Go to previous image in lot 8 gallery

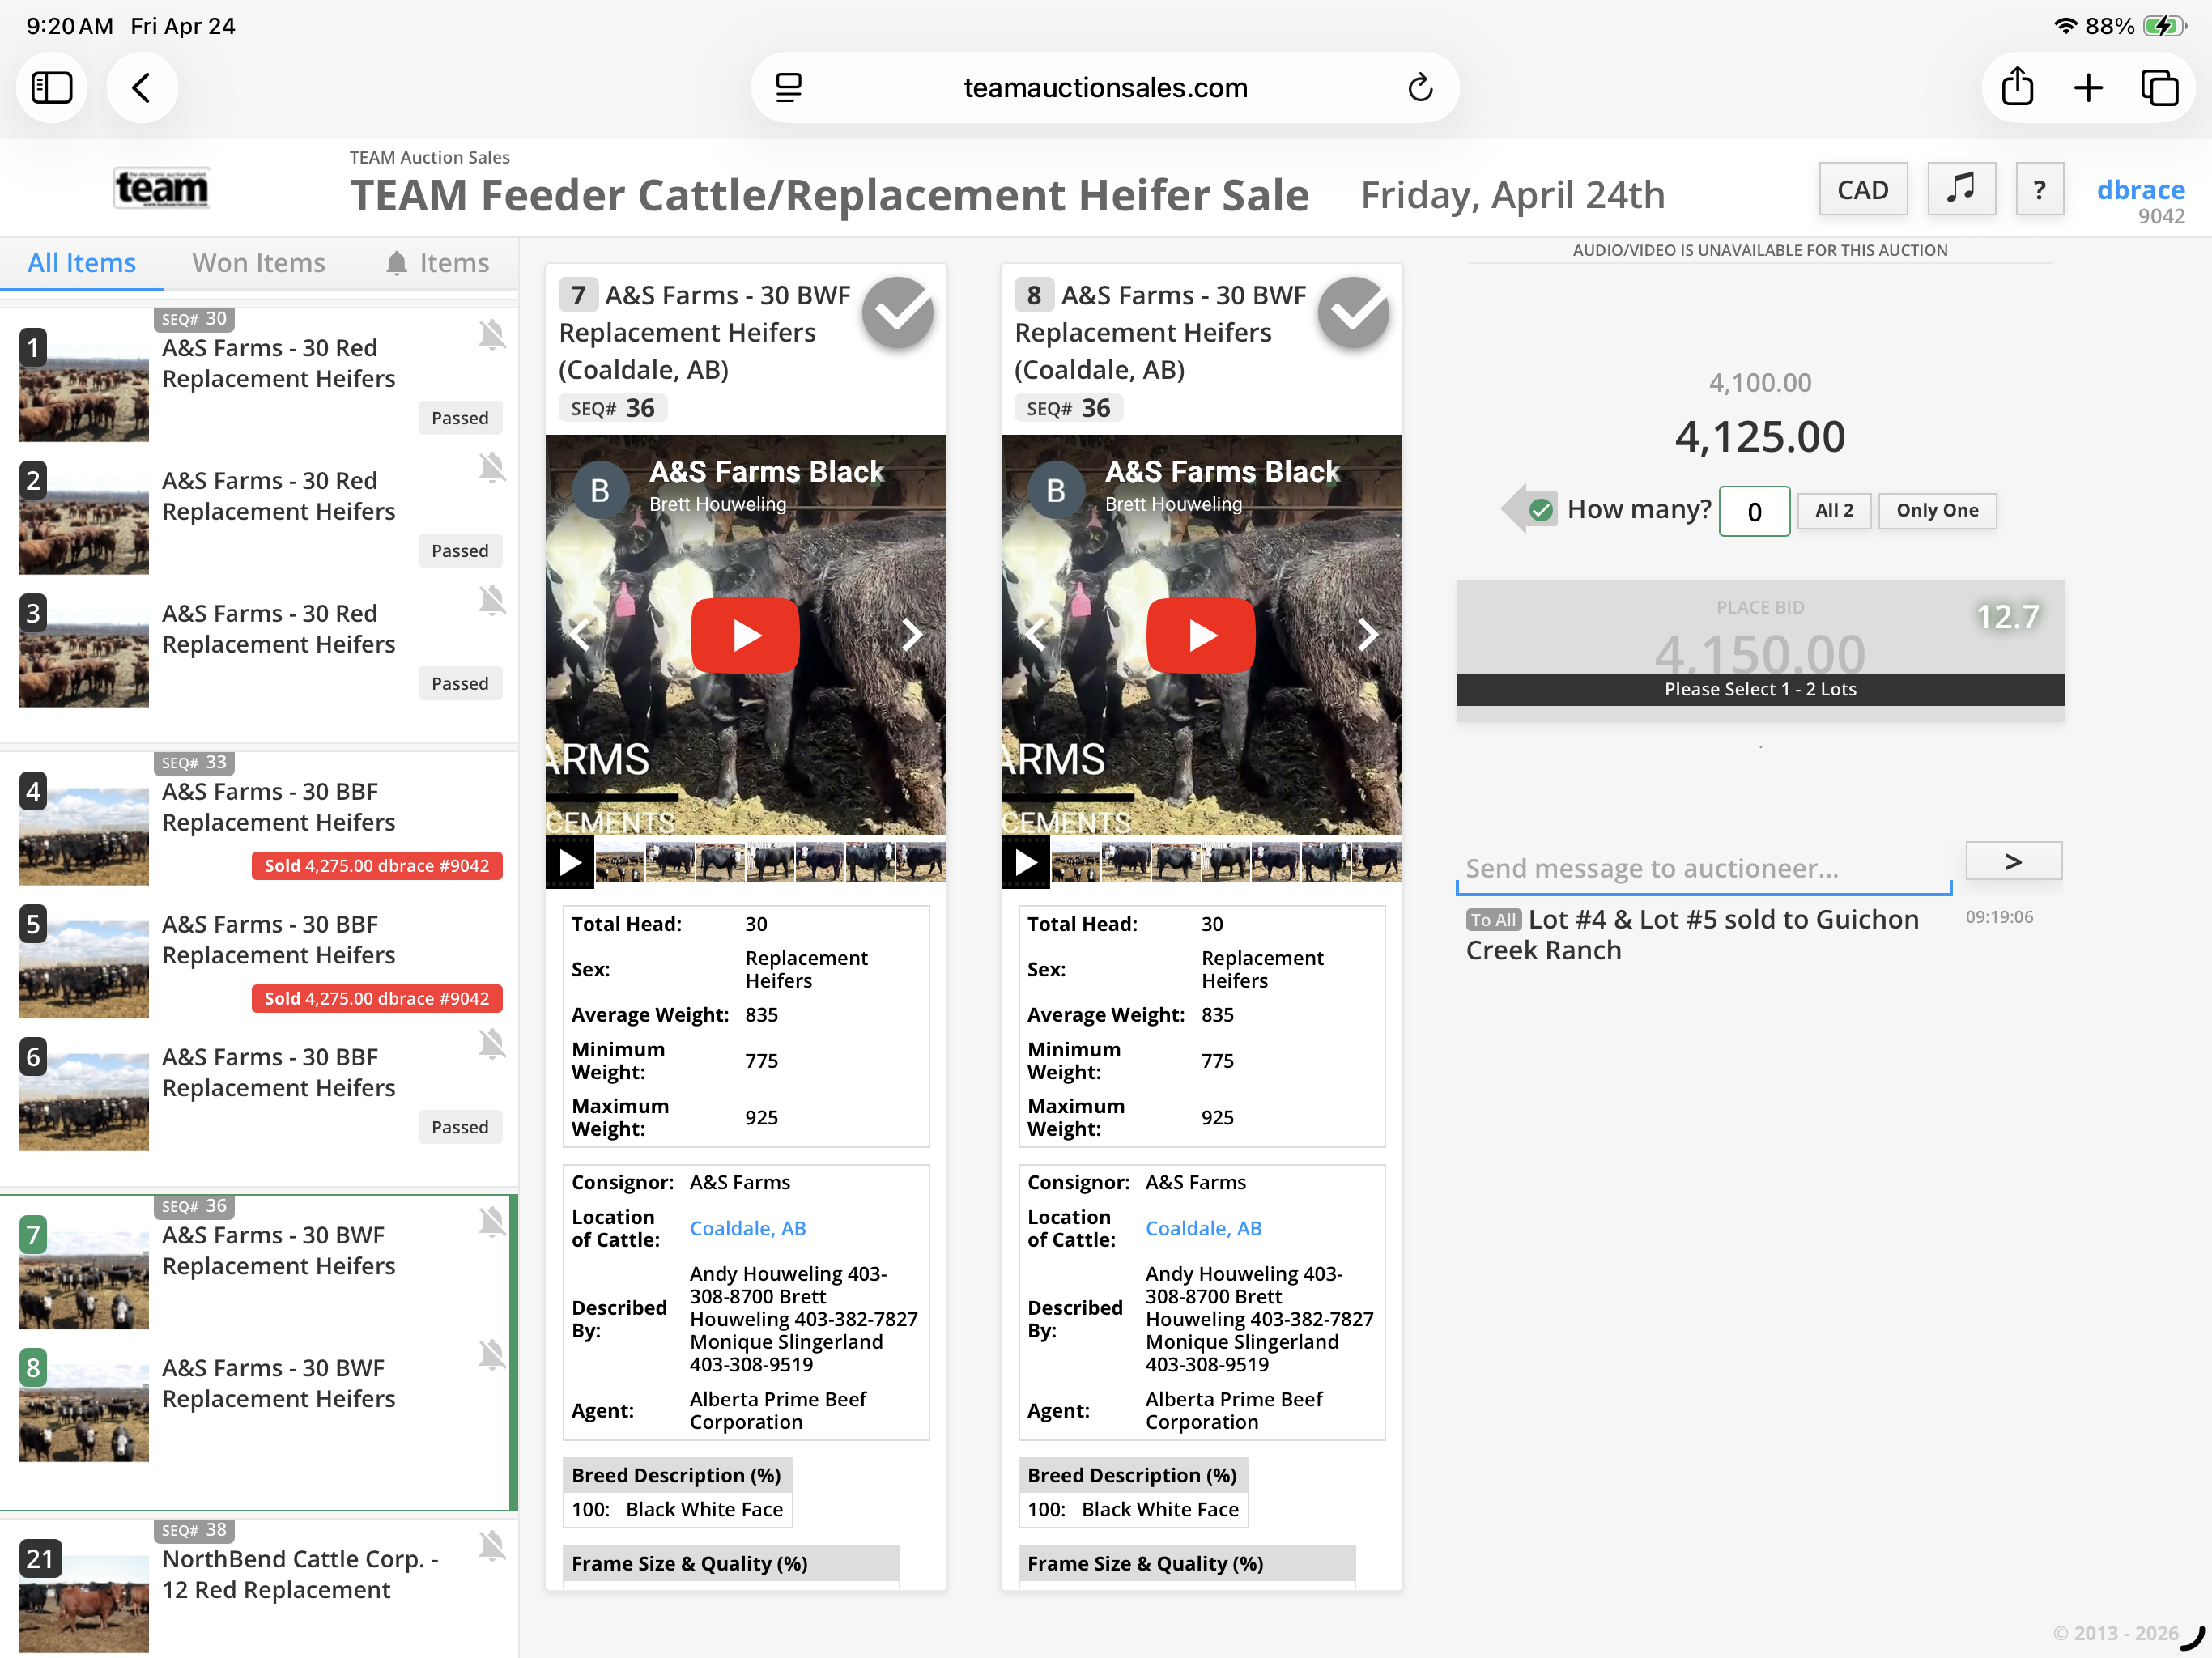coord(1036,634)
